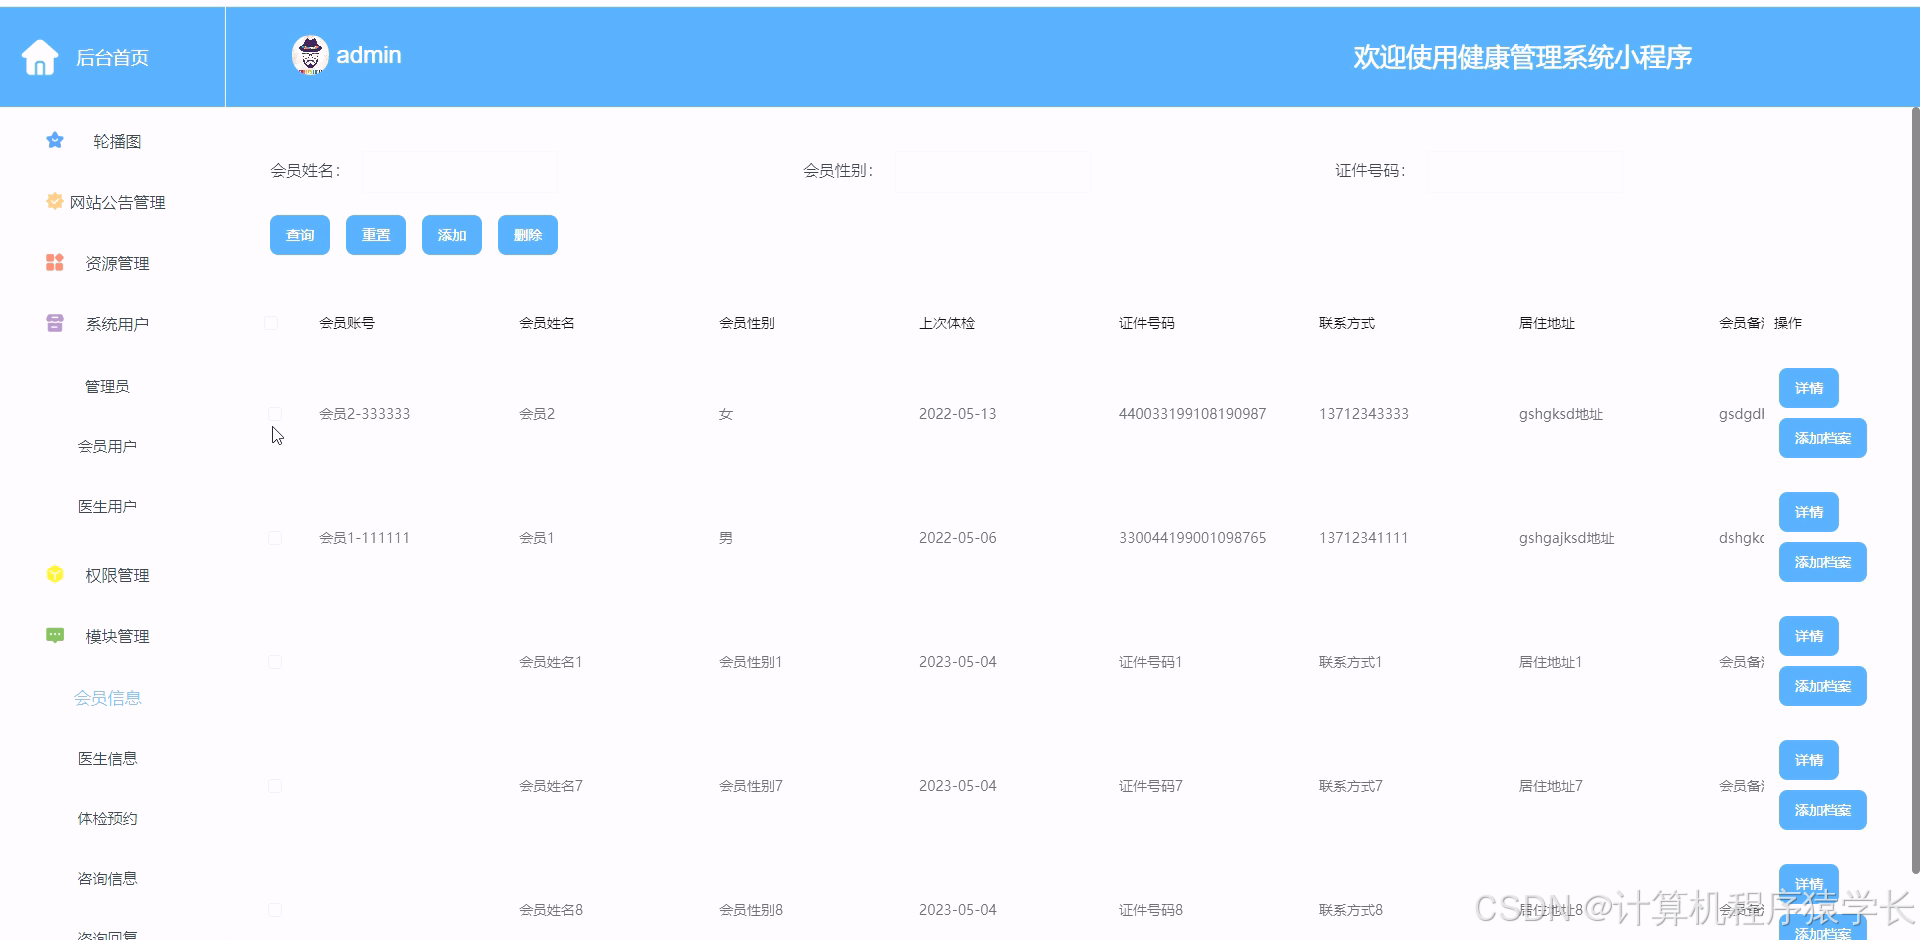The height and width of the screenshot is (940, 1920).
Task: Open 详情 for member 会员1
Action: (1809, 512)
